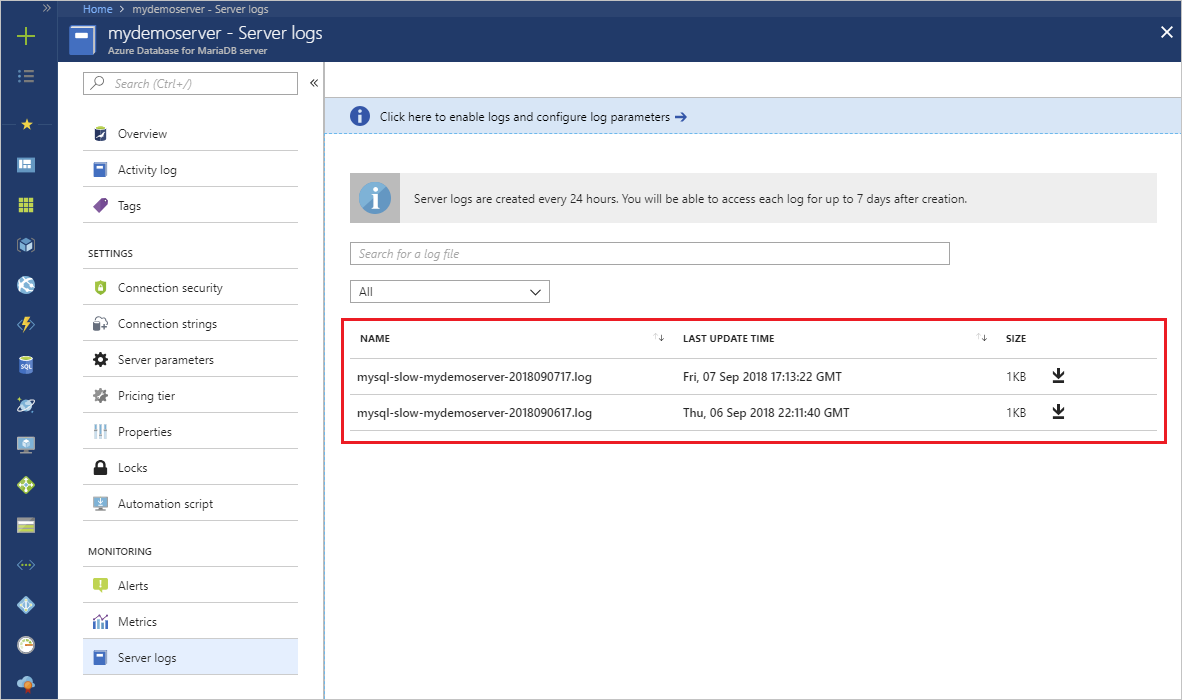Open the green grid All resources icon
This screenshot has height=700, width=1182.
[x=26, y=205]
